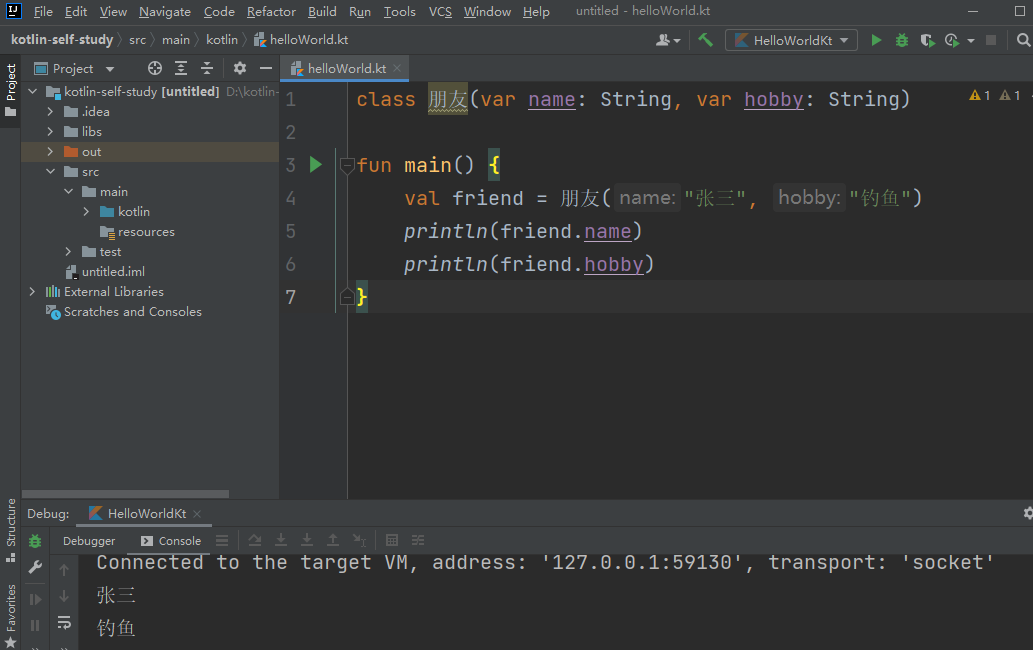Image resolution: width=1033 pixels, height=650 pixels.
Task: Click console scroll down arrow
Action: 64,597
